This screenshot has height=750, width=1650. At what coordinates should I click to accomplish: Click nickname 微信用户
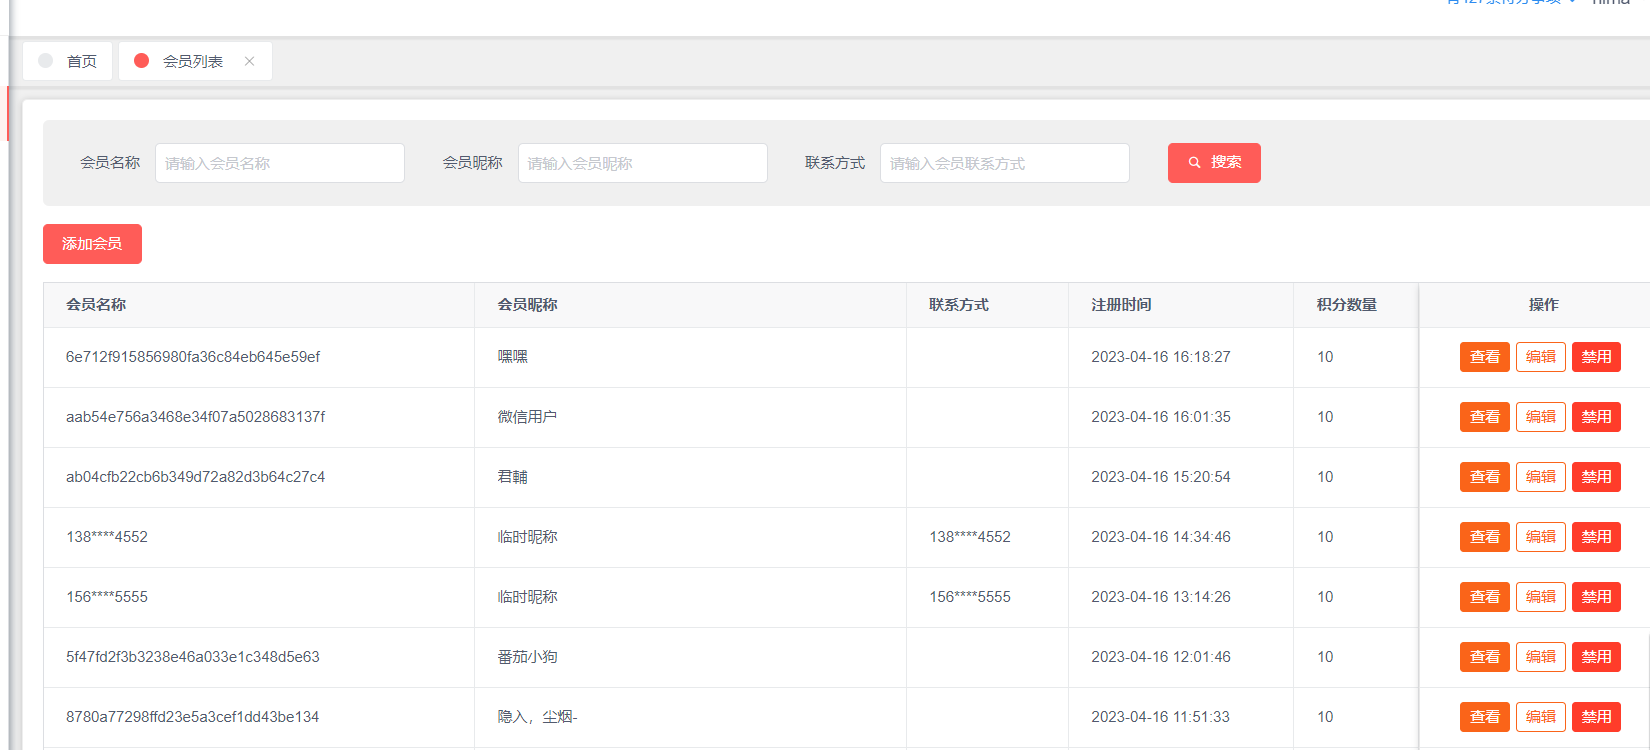(x=528, y=417)
